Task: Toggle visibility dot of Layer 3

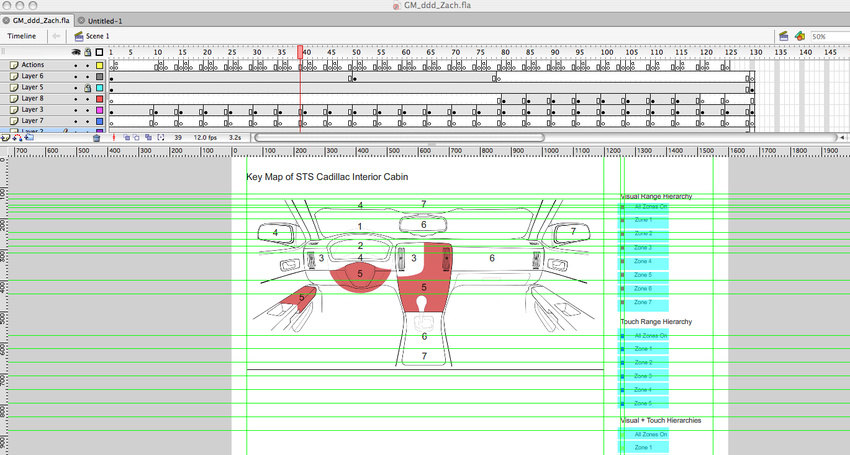Action: [x=76, y=110]
